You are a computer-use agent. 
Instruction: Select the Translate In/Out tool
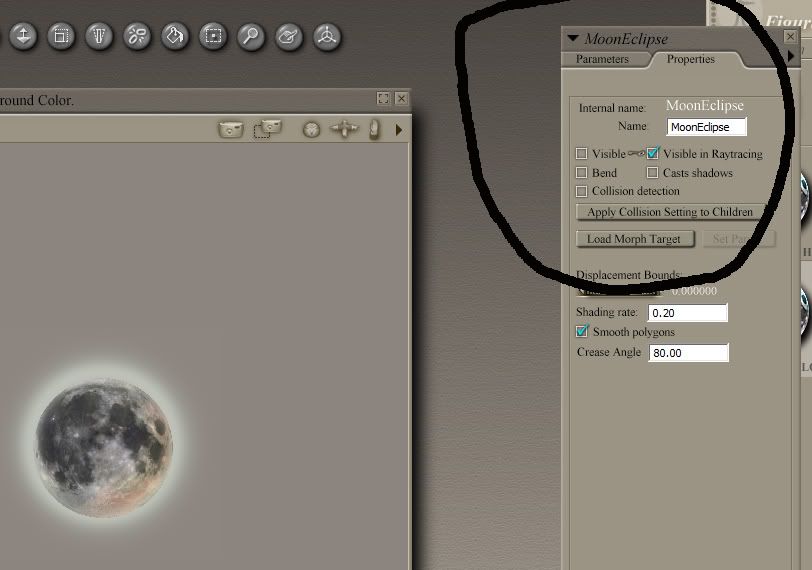23,37
